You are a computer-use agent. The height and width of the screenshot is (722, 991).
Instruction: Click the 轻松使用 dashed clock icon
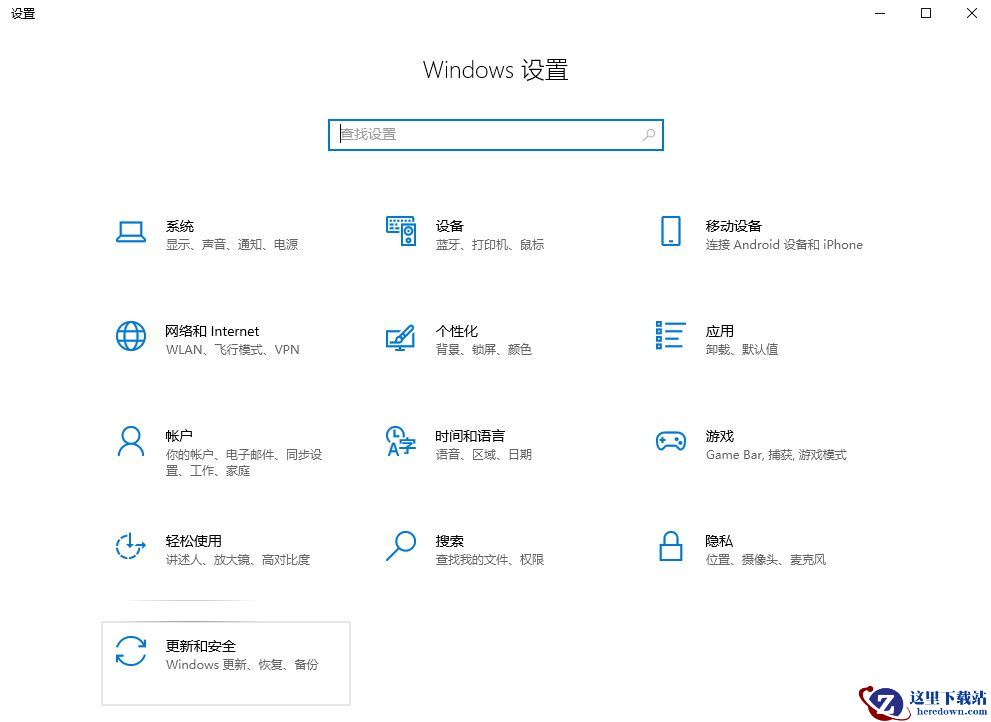click(131, 546)
